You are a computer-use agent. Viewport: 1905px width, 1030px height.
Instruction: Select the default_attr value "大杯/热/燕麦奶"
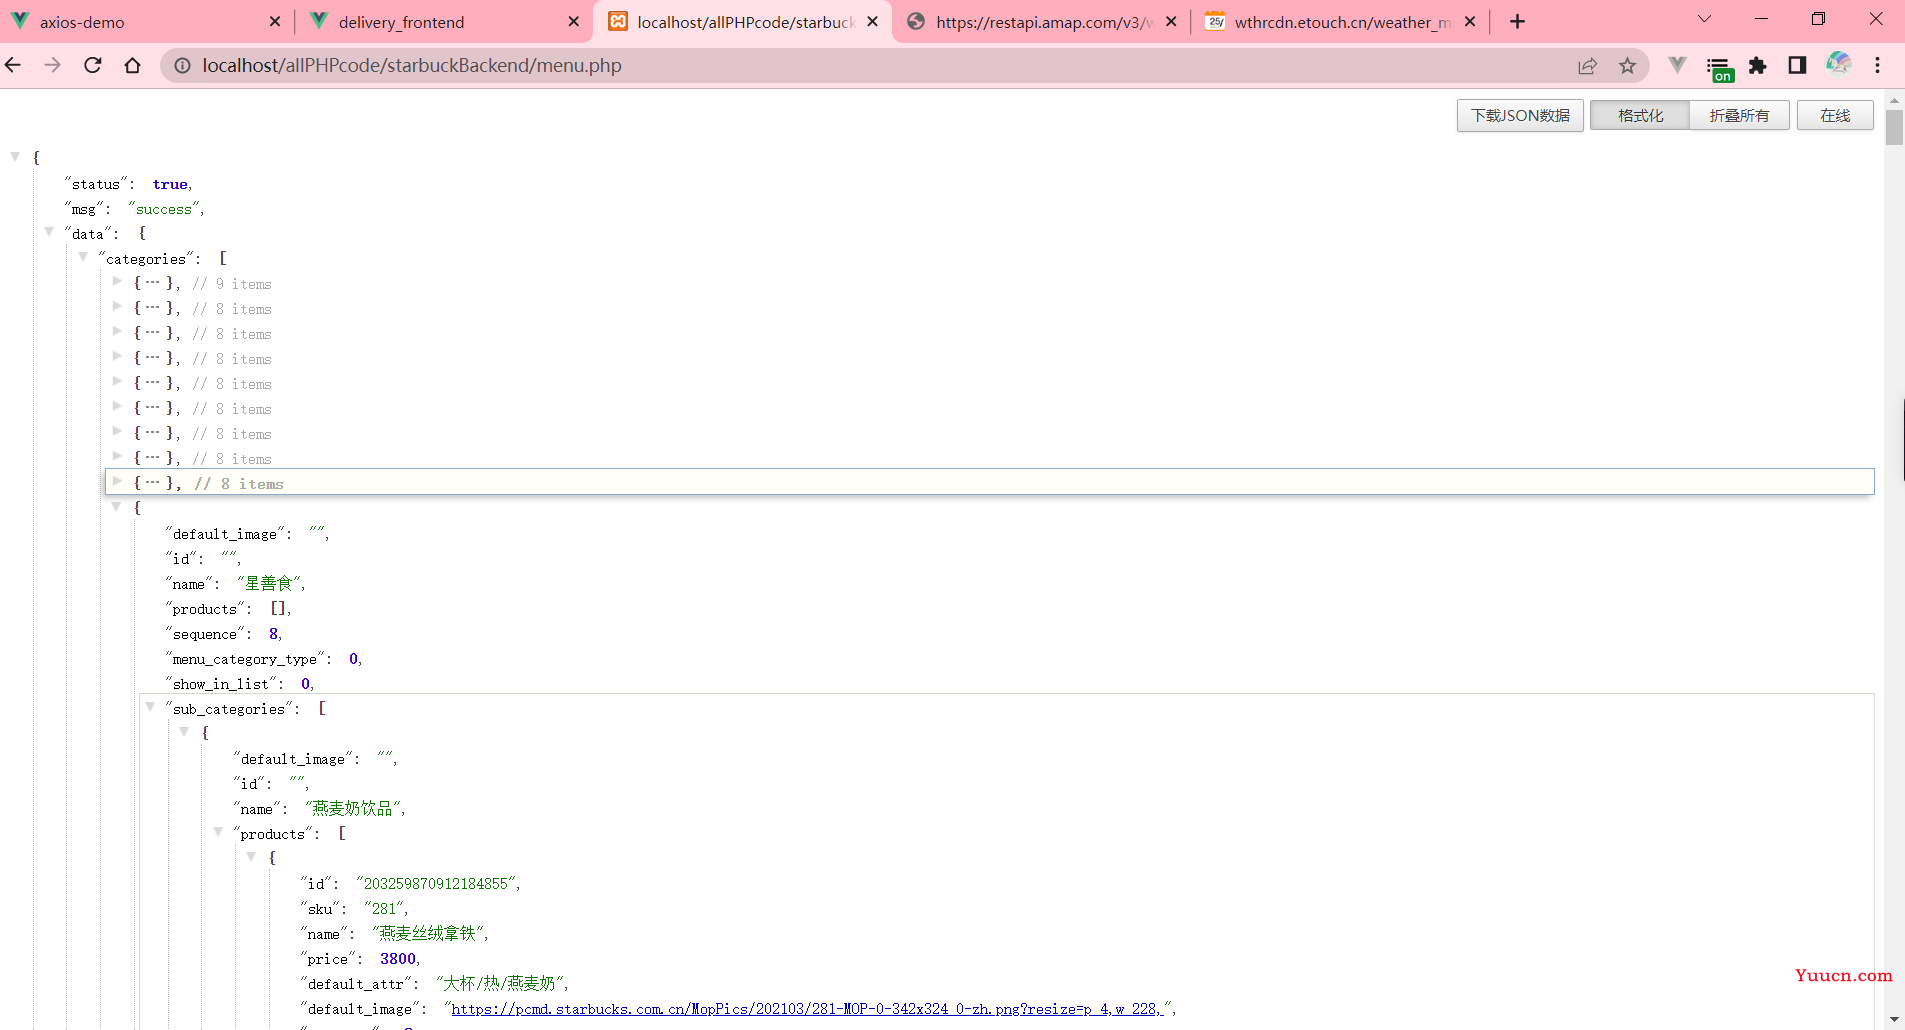tap(500, 983)
